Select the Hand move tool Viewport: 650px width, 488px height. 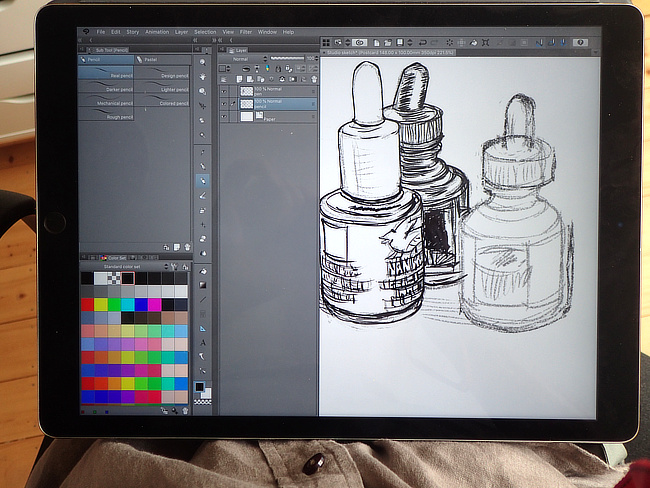(203, 75)
